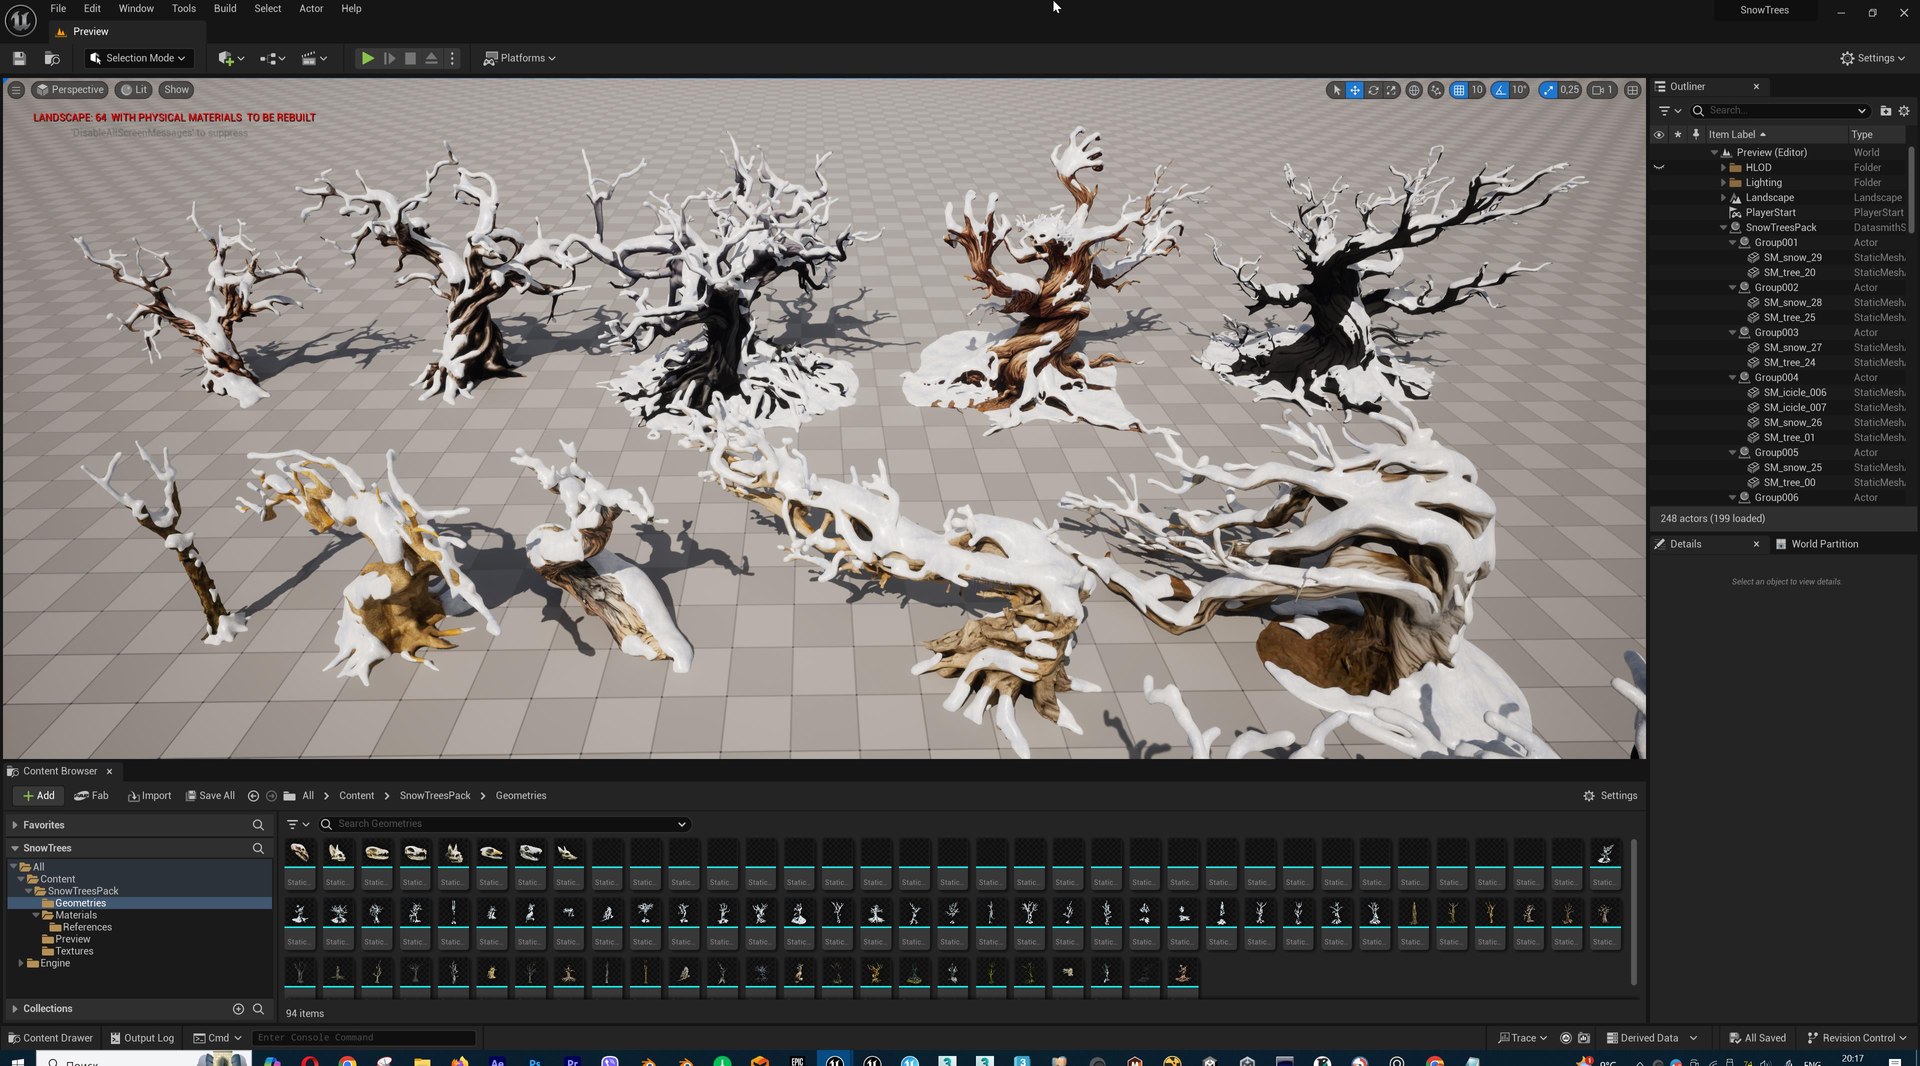
Task: Open the Outliner filter options
Action: click(1669, 111)
